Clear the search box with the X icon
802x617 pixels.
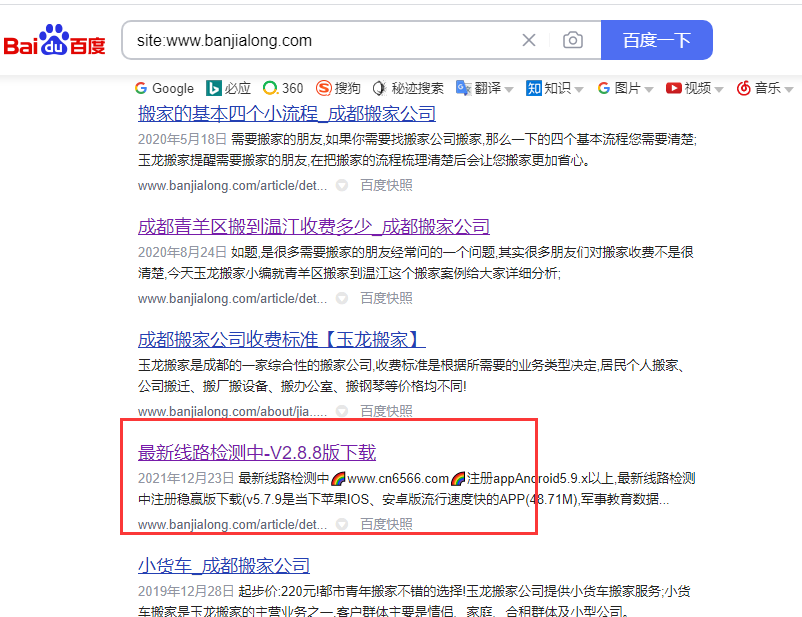coord(529,40)
